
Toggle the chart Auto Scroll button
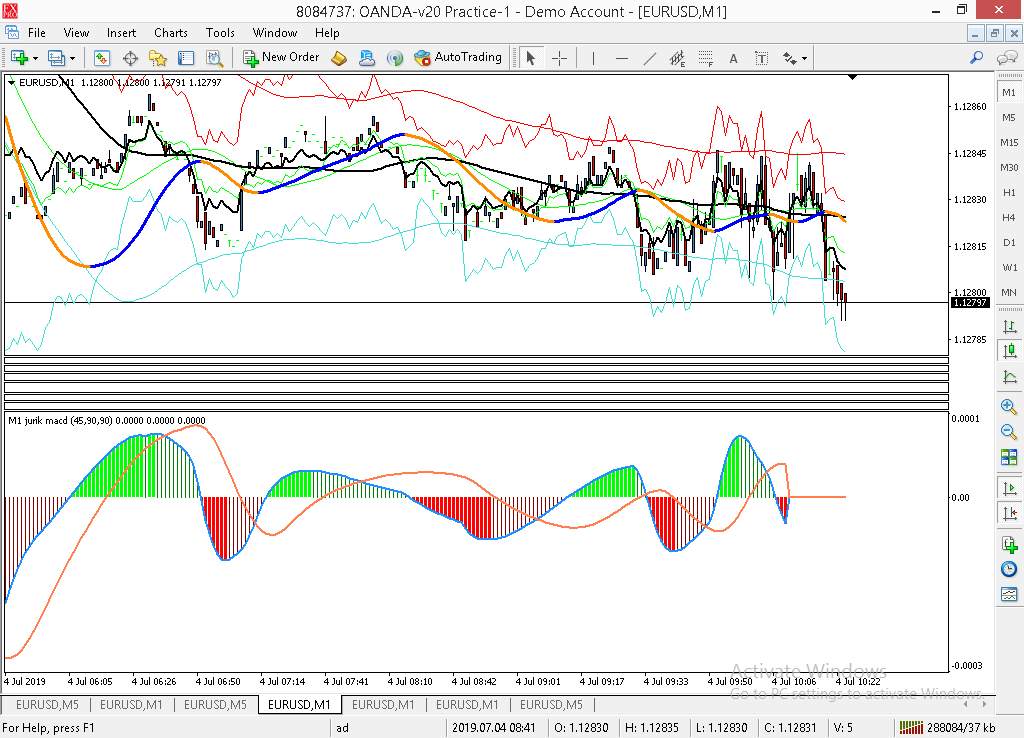click(1009, 488)
